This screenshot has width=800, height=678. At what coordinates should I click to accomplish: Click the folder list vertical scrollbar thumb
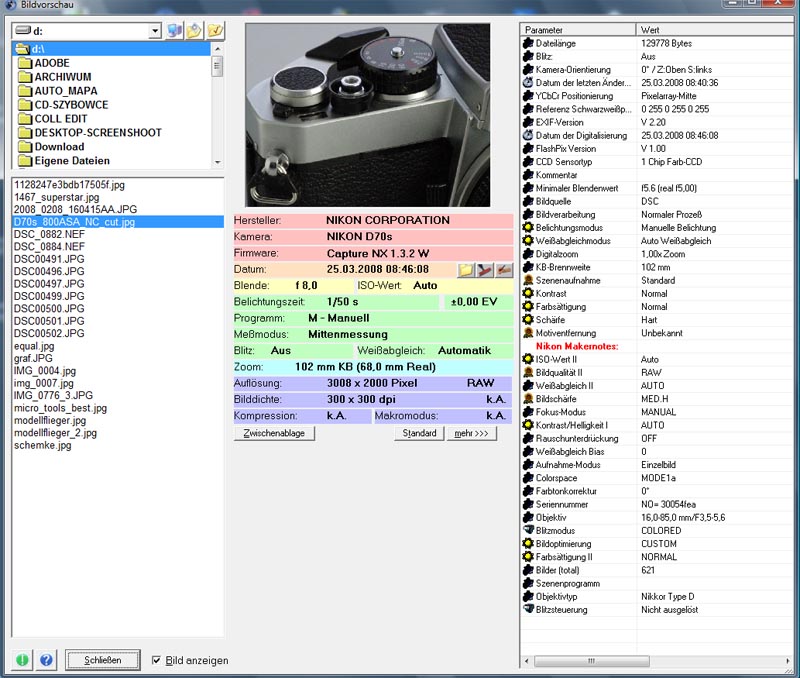[x=217, y=66]
